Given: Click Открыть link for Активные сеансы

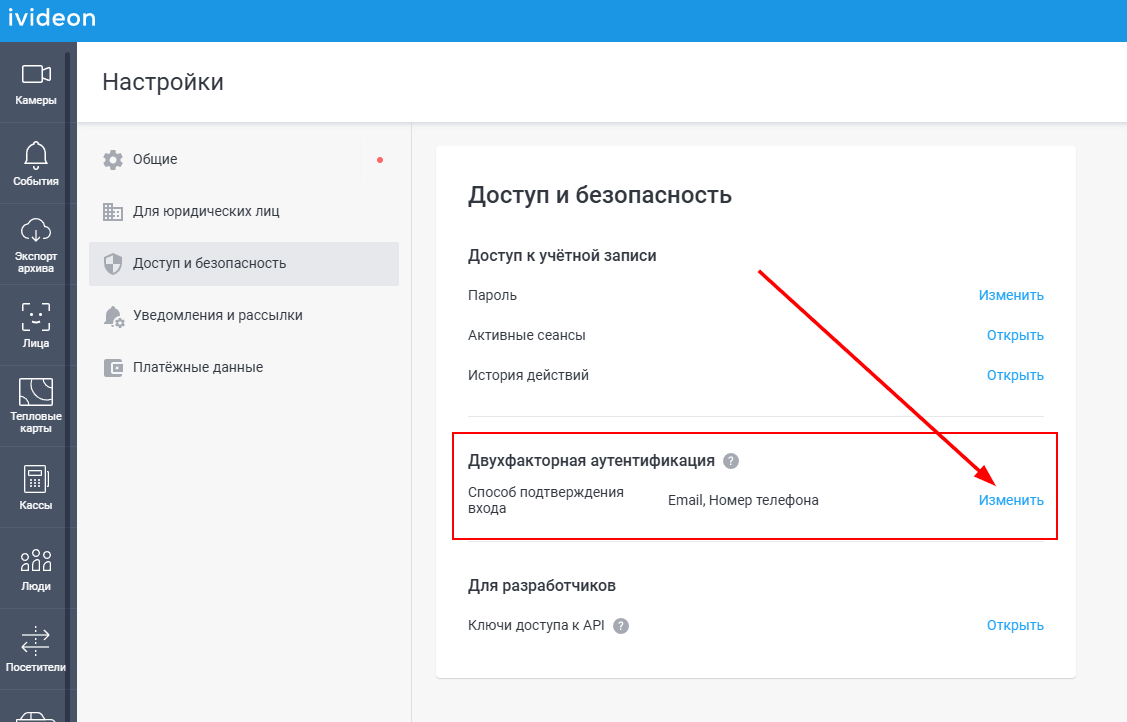Looking at the screenshot, I should 1015,335.
